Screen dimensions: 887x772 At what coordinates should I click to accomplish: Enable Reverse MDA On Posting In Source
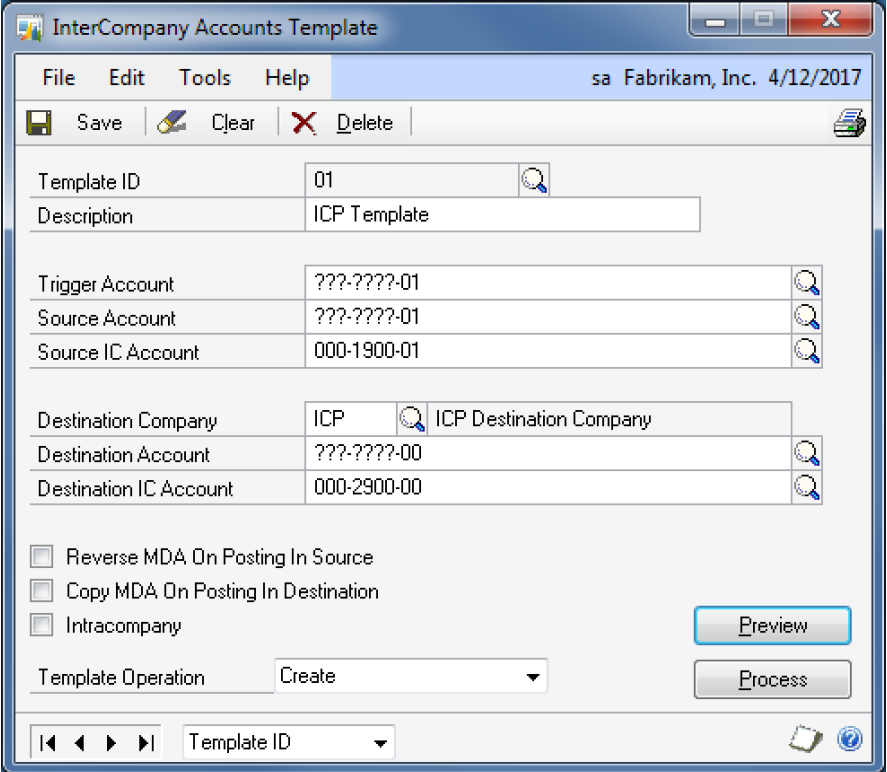coord(42,557)
